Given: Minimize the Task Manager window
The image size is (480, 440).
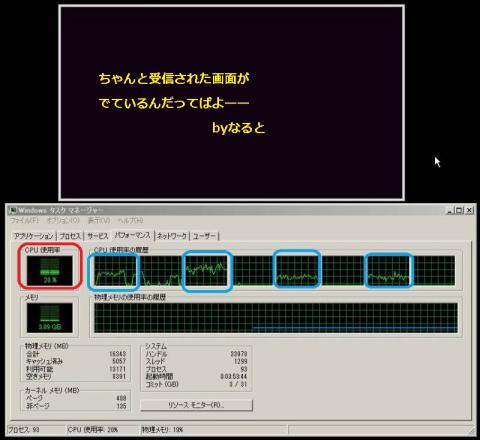Looking at the screenshot, I should coord(450,210).
